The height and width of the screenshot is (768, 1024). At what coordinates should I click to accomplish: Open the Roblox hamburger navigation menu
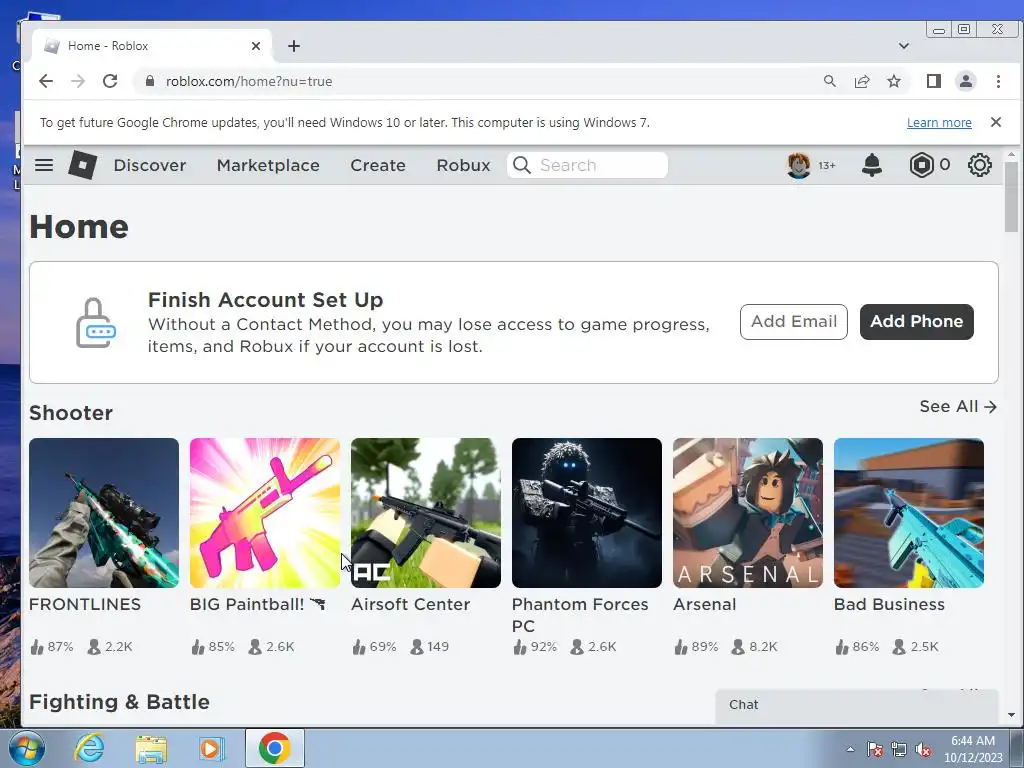click(x=44, y=165)
